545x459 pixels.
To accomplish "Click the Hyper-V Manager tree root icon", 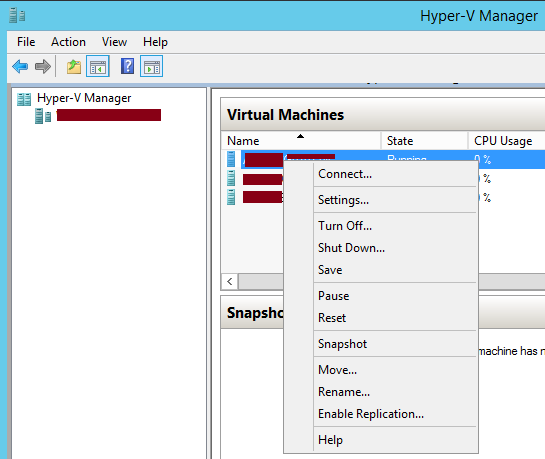I will [24, 99].
